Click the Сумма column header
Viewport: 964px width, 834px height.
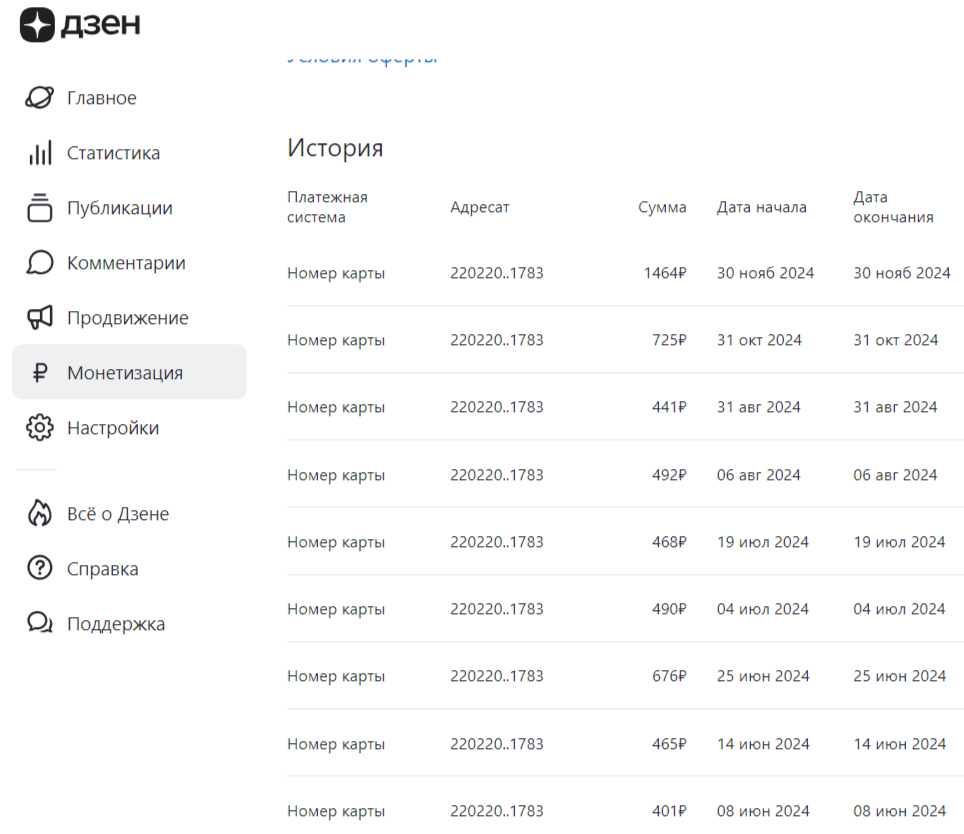tap(662, 207)
